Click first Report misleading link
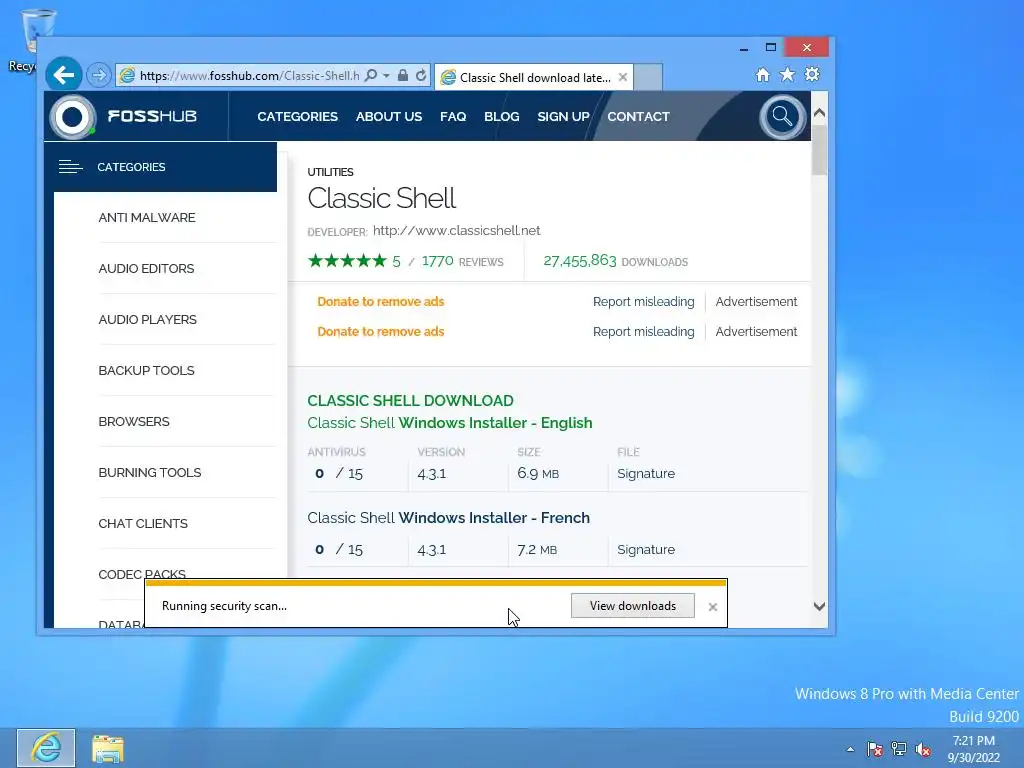 coord(643,302)
